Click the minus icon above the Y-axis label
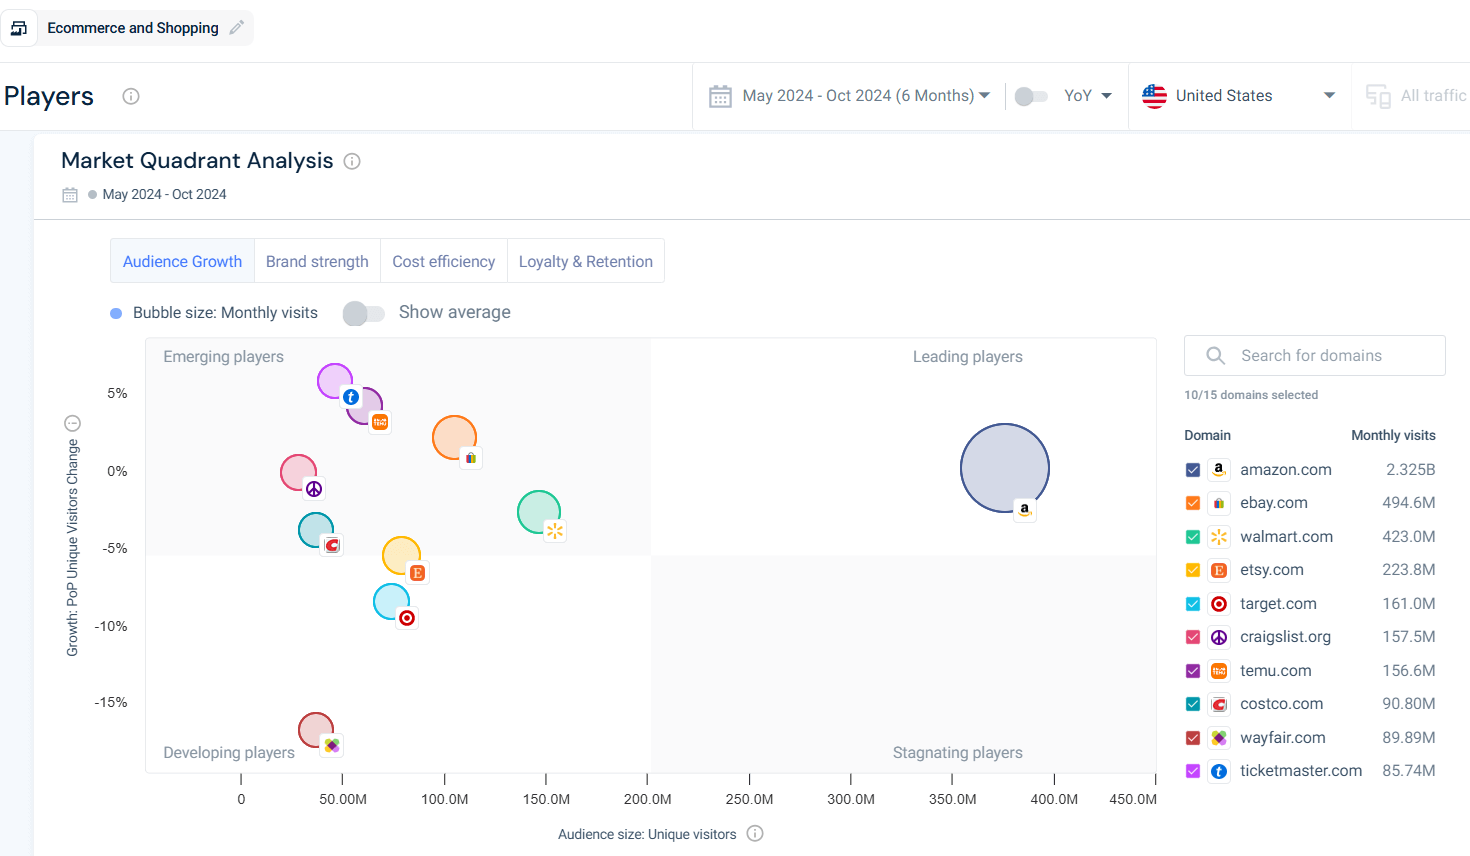 coord(72,423)
